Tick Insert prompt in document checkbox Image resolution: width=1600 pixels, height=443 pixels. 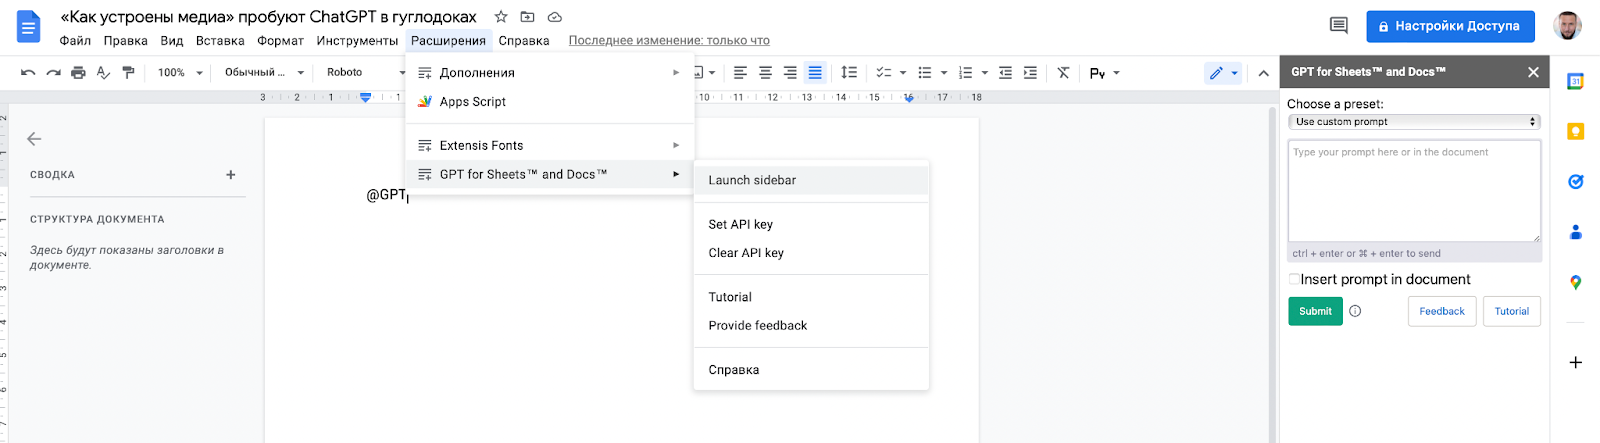tap(1294, 279)
